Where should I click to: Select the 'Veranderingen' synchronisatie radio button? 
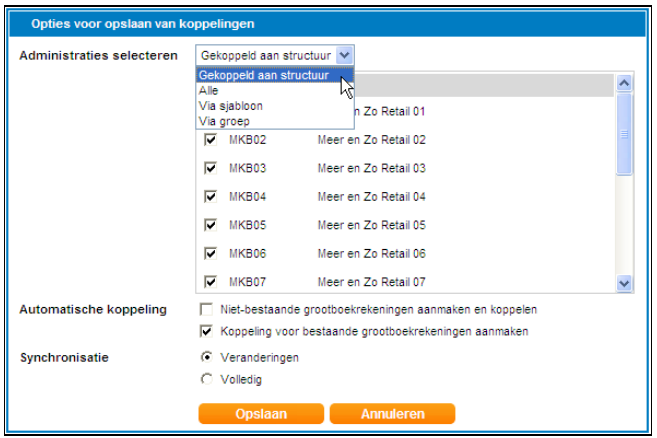(207, 357)
